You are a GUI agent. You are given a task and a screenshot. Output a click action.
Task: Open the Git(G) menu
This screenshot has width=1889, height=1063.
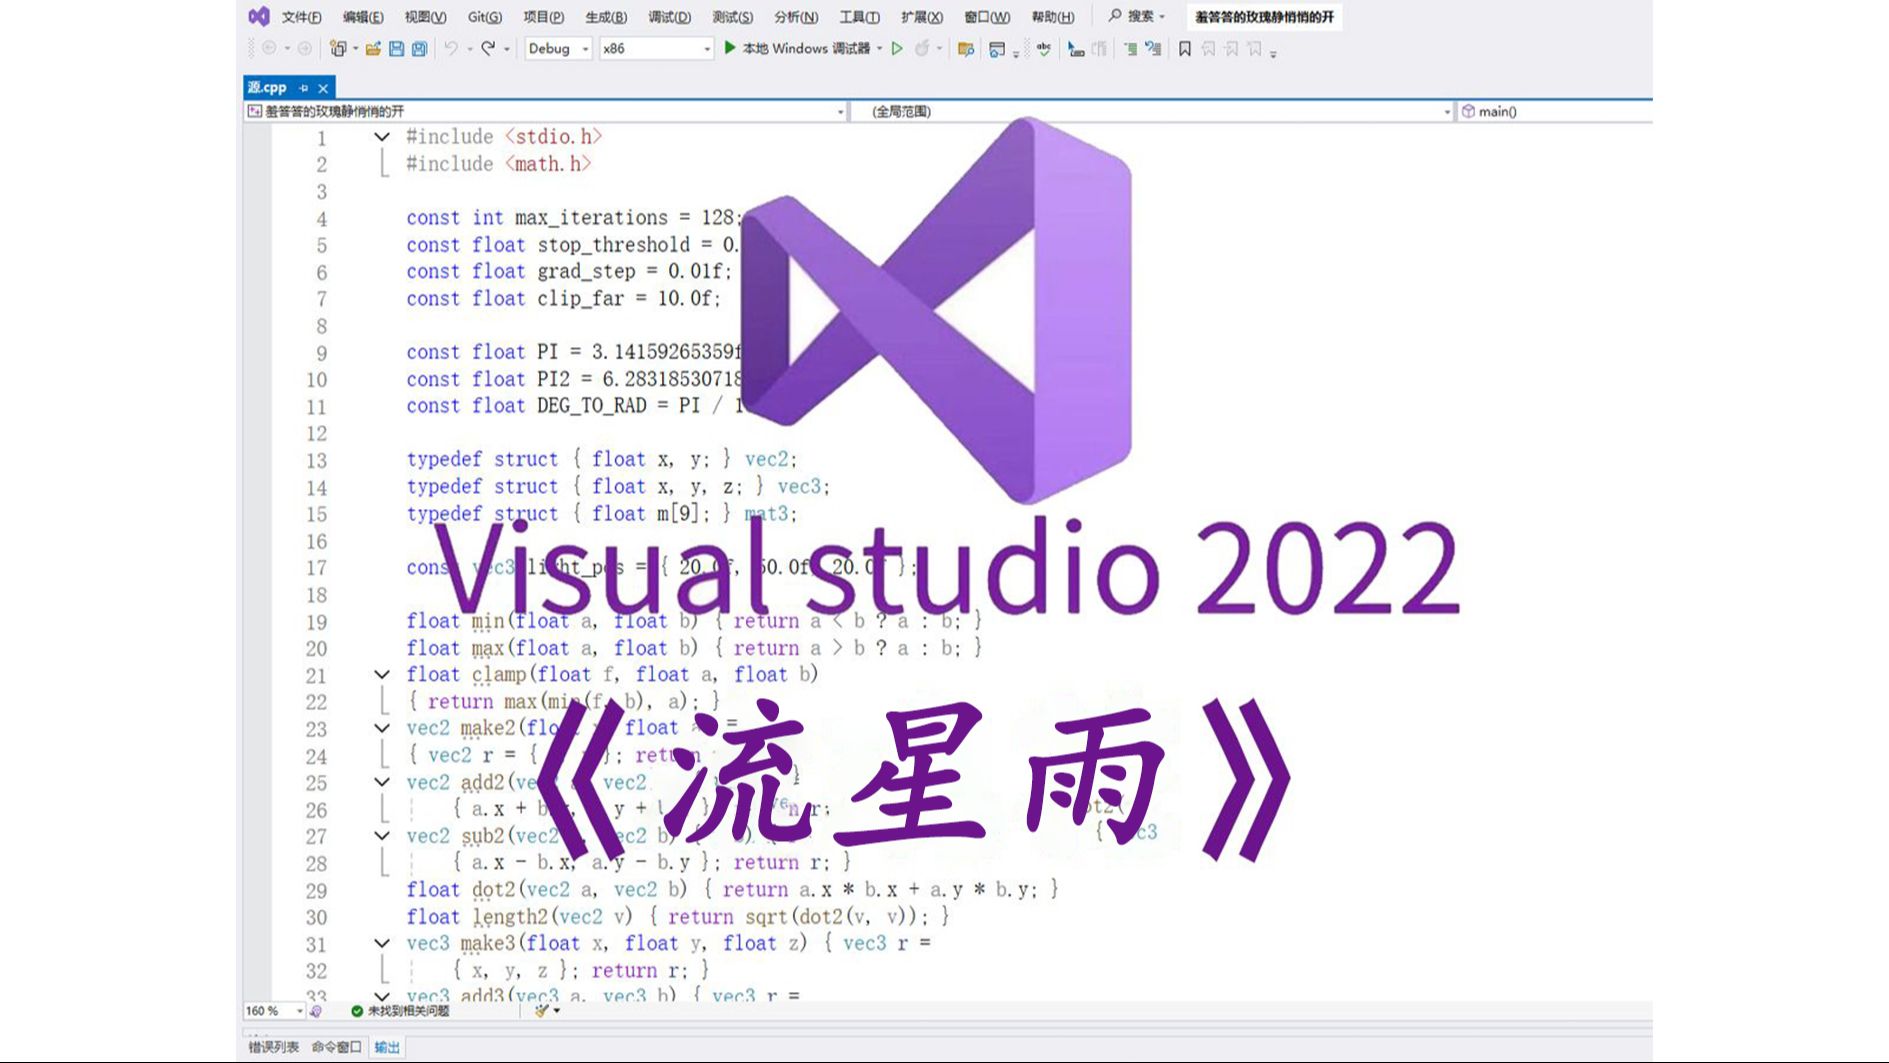point(485,17)
